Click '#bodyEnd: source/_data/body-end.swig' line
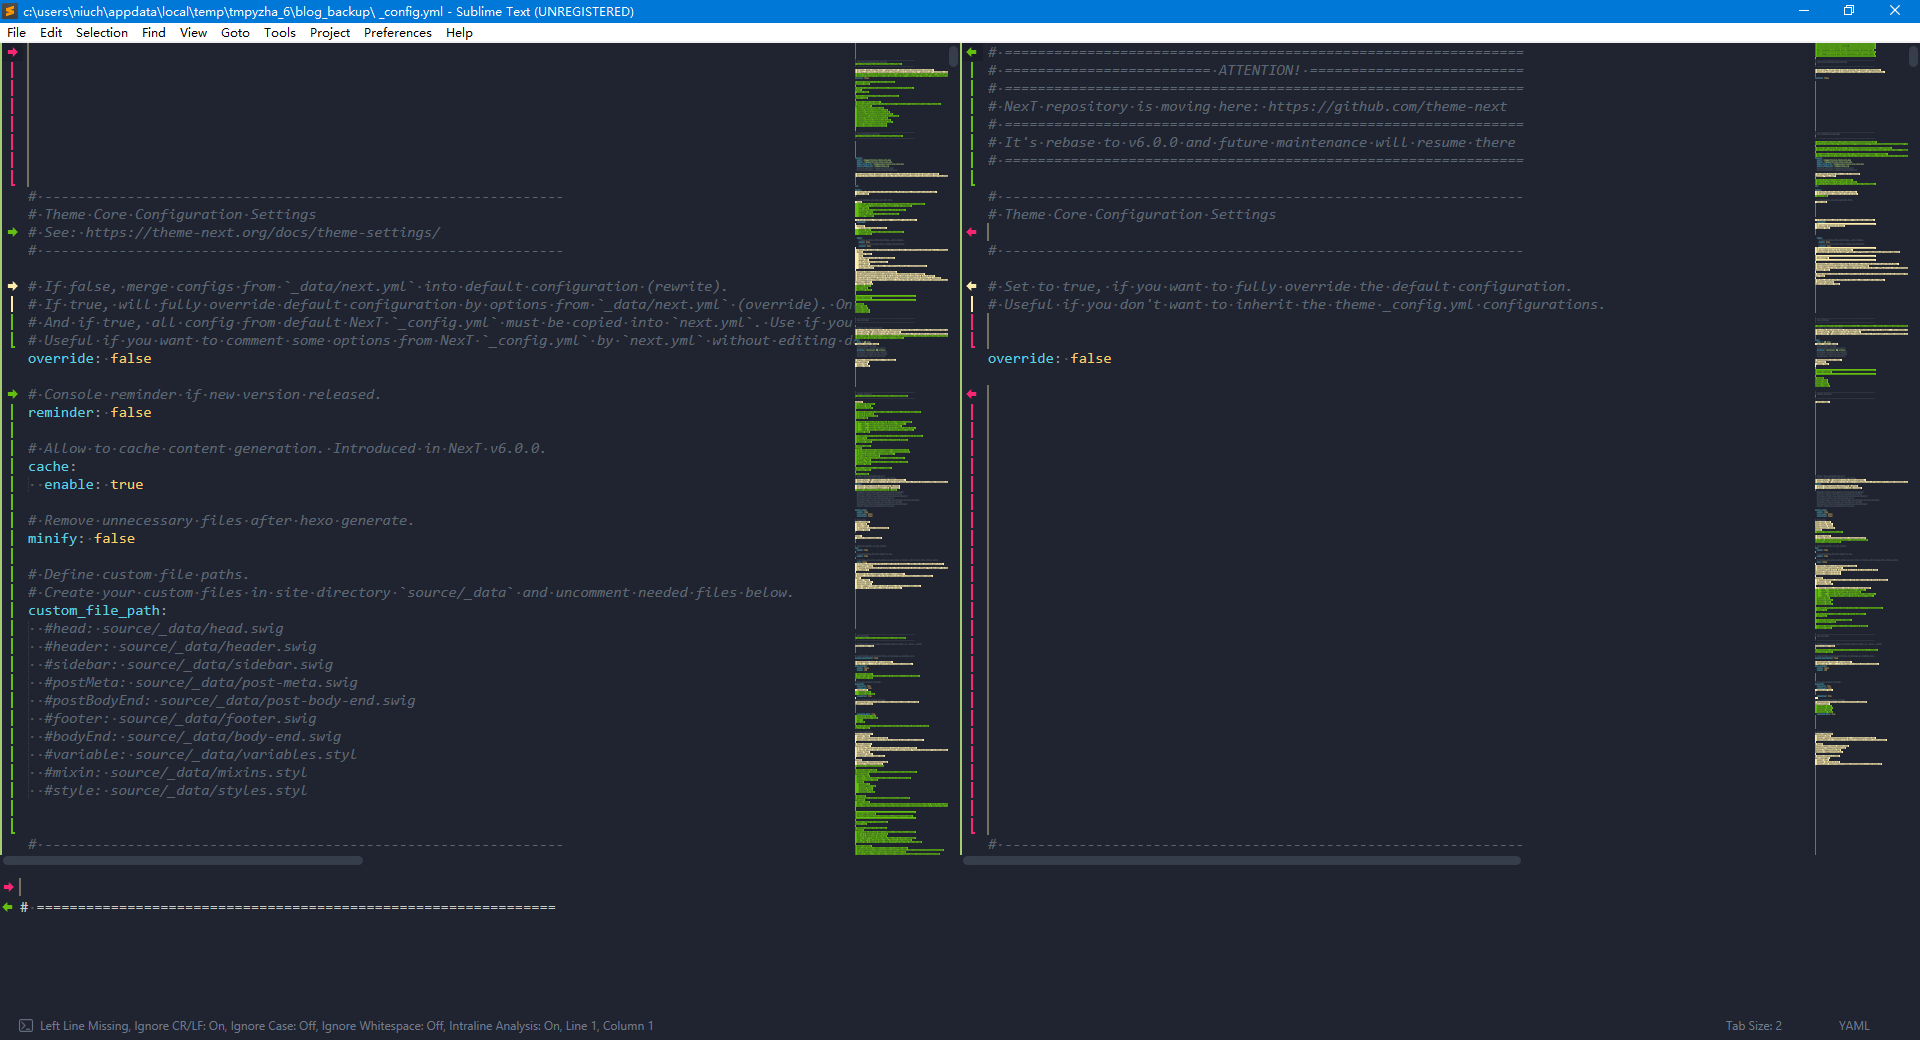Image resolution: width=1920 pixels, height=1040 pixels. coord(193,736)
